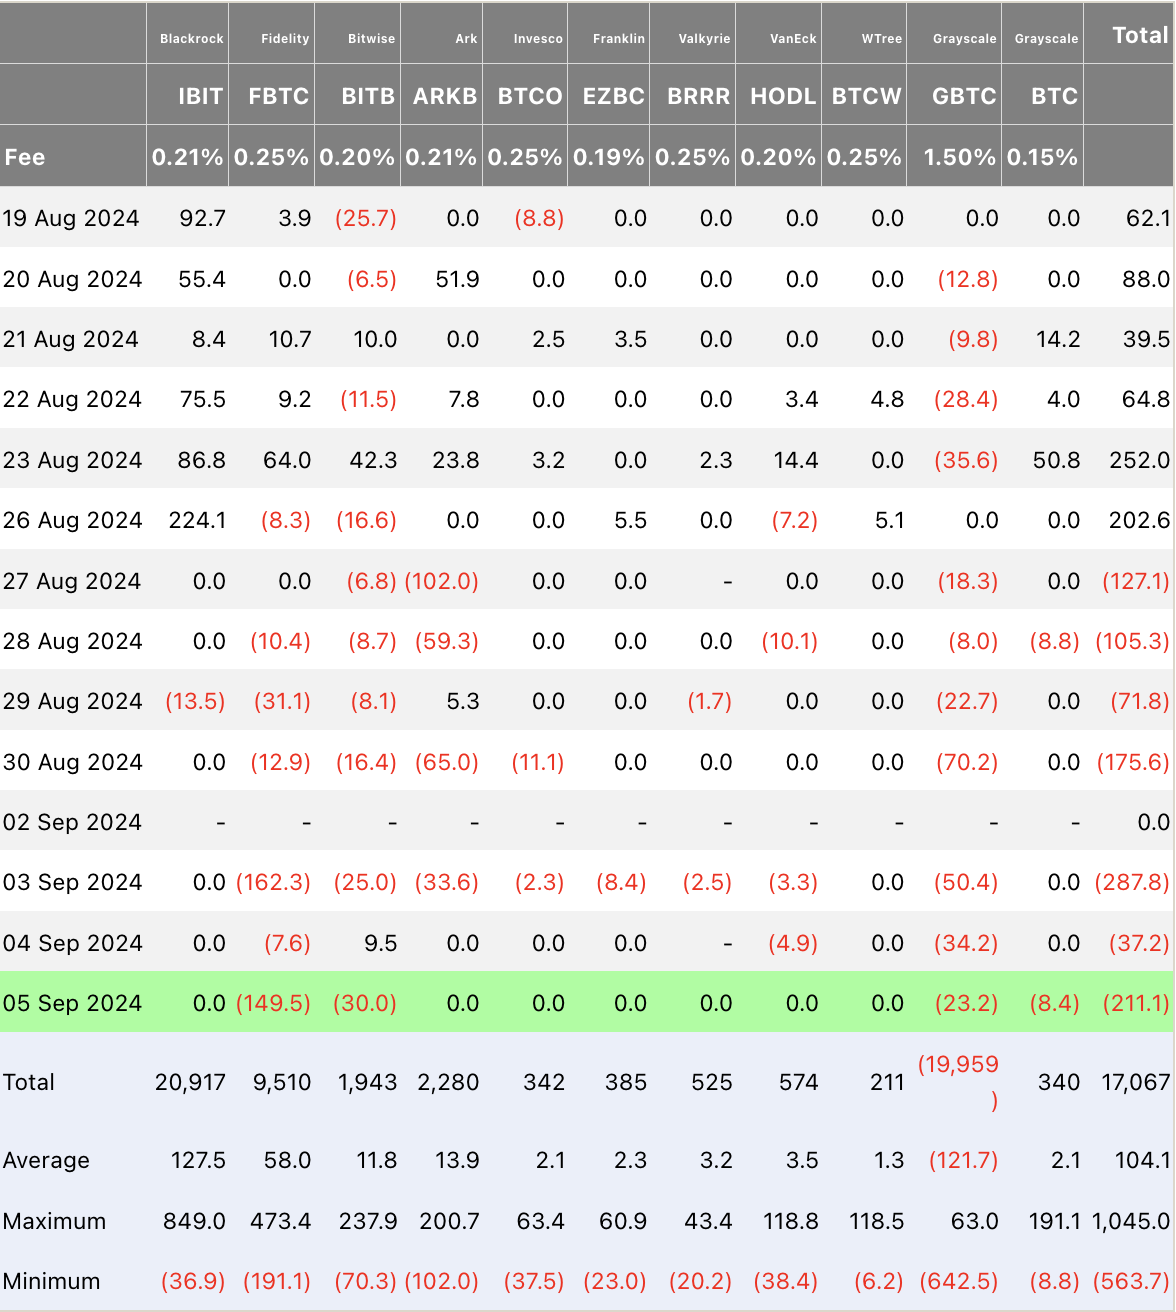Click the 28 Aug 2024 date cell
This screenshot has width=1176, height=1312.
pyautogui.click(x=72, y=641)
